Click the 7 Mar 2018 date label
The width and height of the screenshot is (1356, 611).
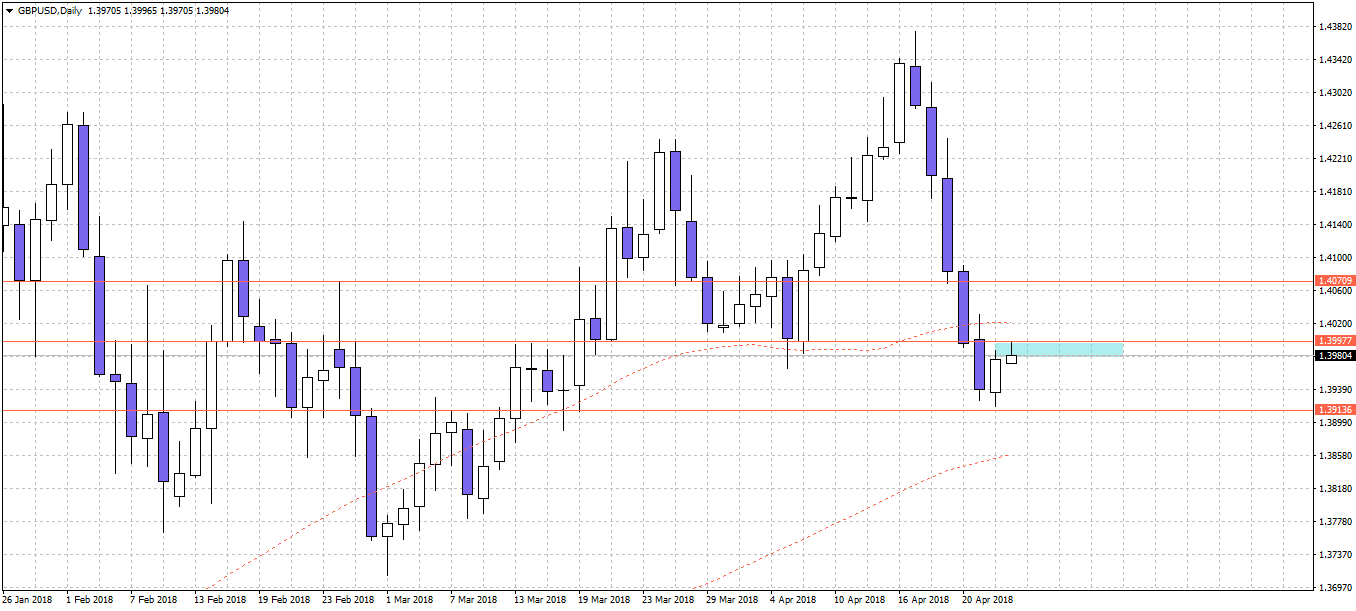pos(474,599)
